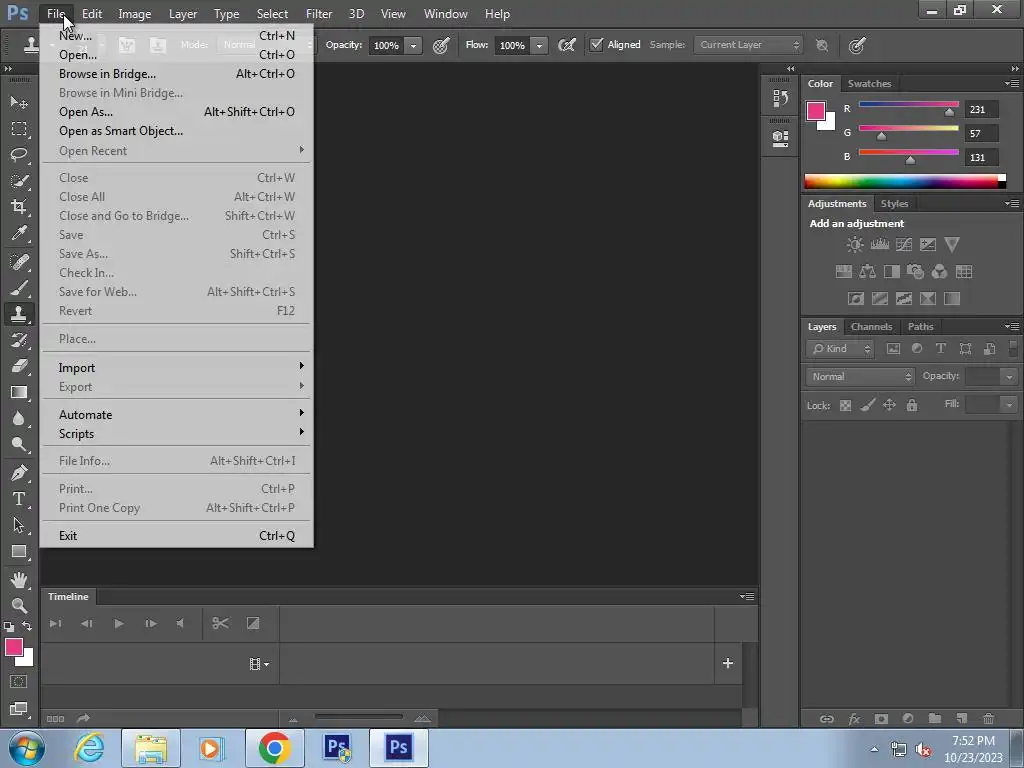Open the layer Kind filter dropdown
The image size is (1024, 768).
[840, 349]
